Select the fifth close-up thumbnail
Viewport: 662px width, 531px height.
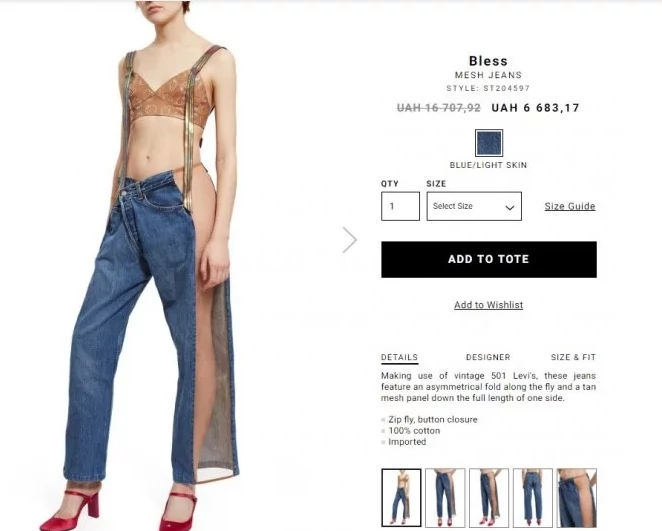[576, 498]
